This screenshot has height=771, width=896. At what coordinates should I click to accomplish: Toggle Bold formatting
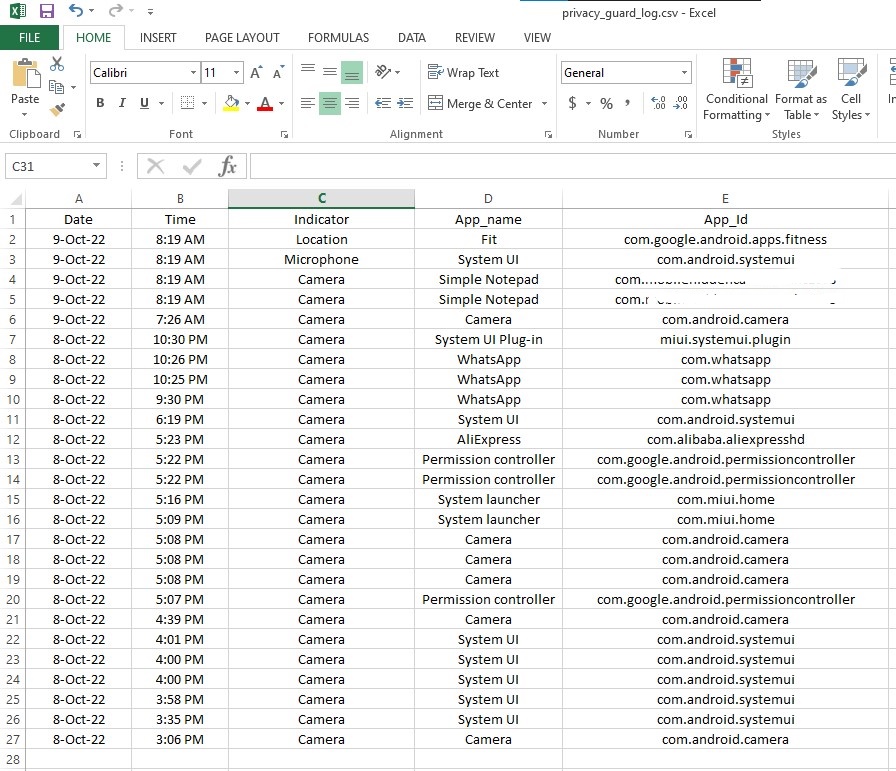(x=100, y=103)
